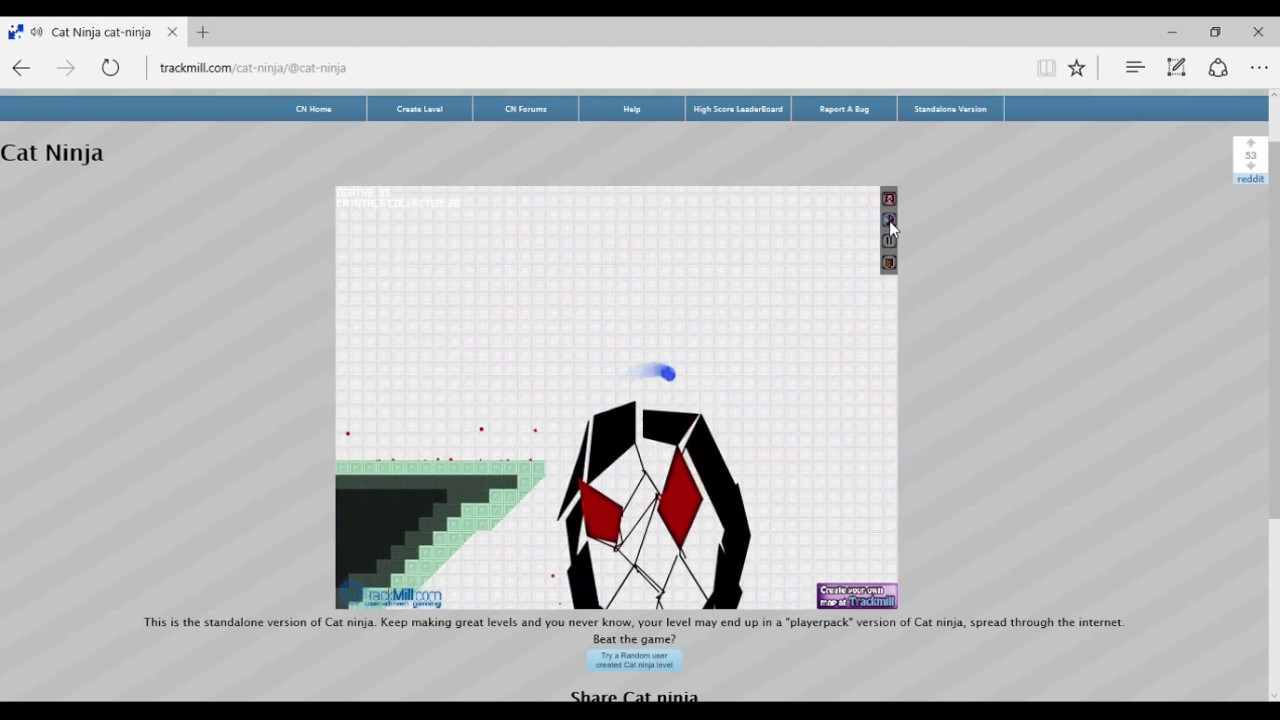Open CN Home menu item
Screen dimensions: 1280x720
point(313,109)
